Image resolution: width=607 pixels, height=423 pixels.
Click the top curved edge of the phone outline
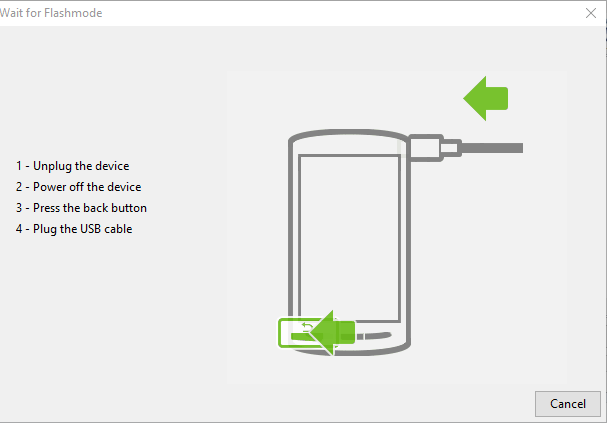pyautogui.click(x=348, y=134)
